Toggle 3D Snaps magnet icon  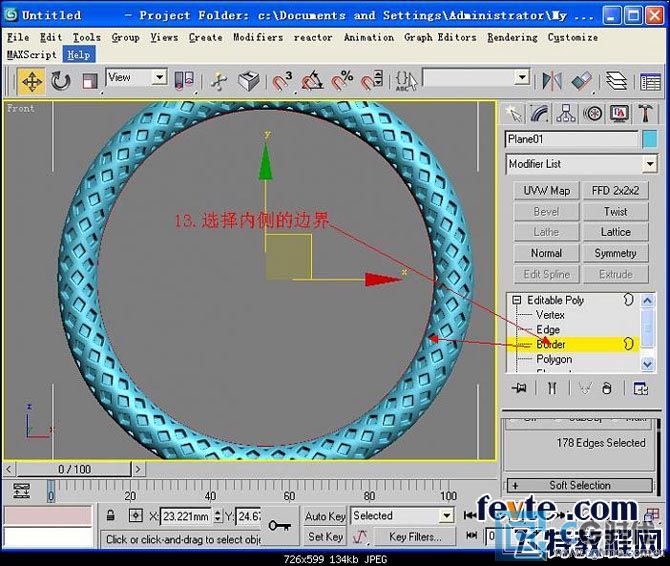[282, 81]
